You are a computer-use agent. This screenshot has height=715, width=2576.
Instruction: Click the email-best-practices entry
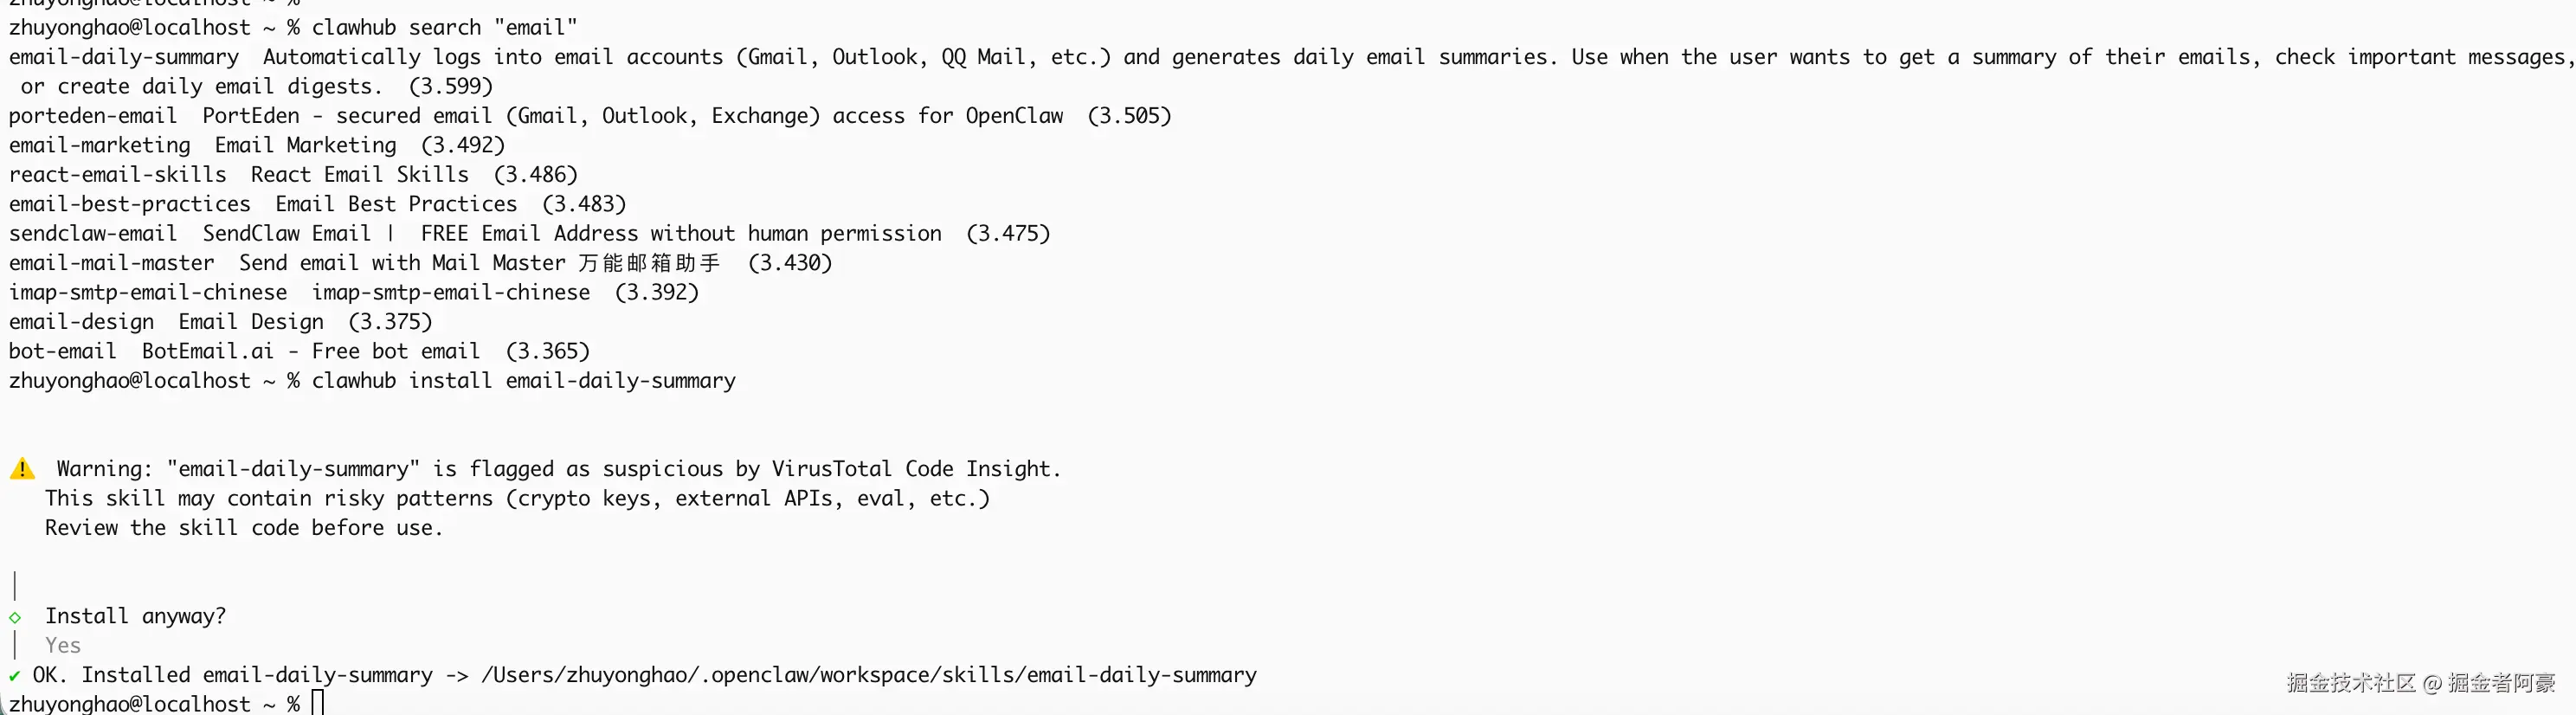pyautogui.click(x=130, y=204)
